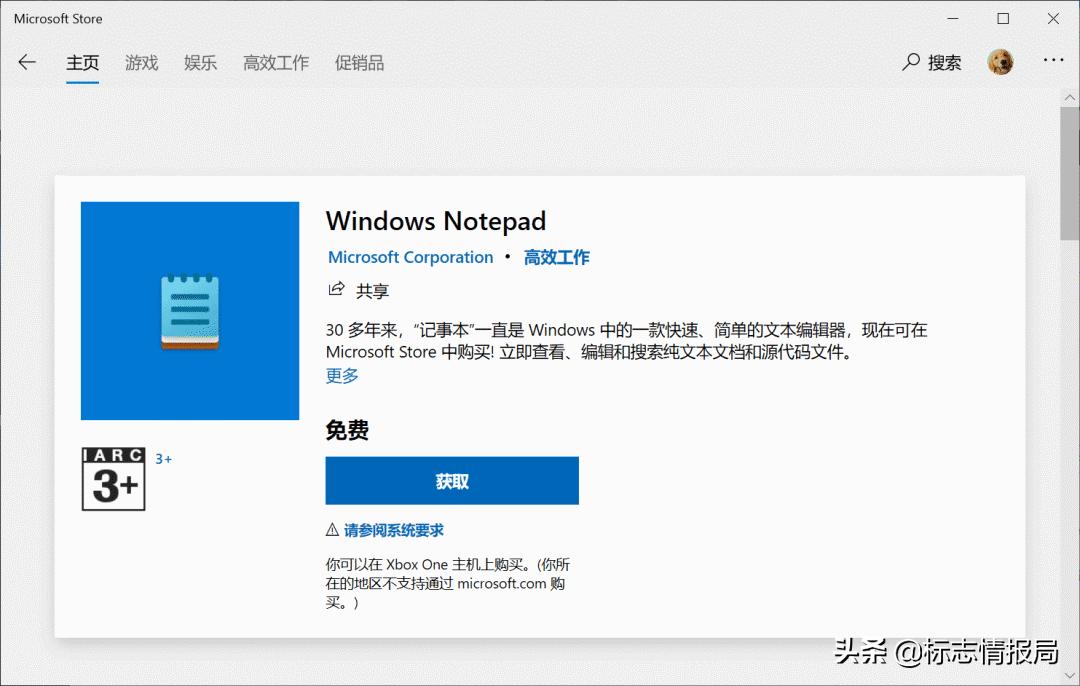Open the 高效工作 category link
Screen dimensions: 1080x686
[x=557, y=258]
